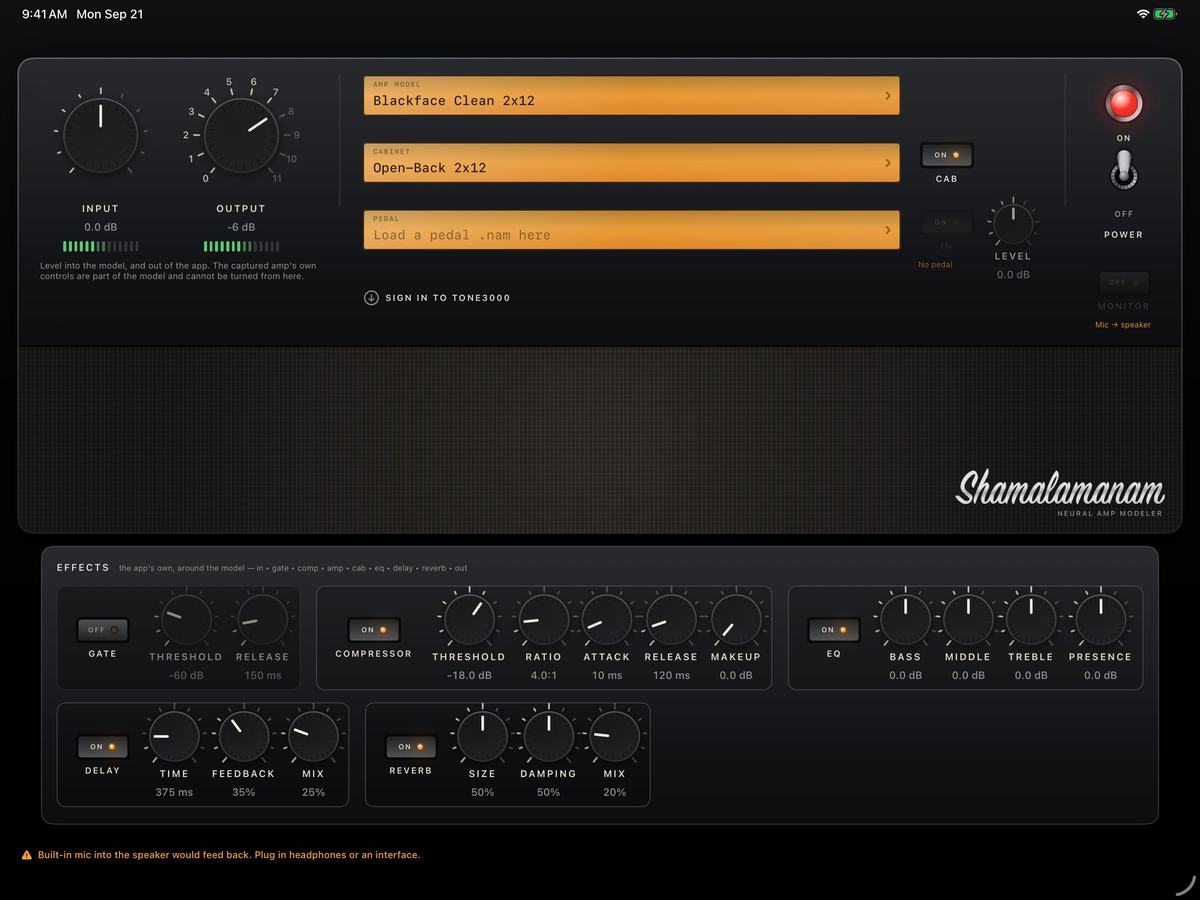Screen dimensions: 1200x900
Task: Click the EQ MIDDLE knob
Action: pos(968,619)
